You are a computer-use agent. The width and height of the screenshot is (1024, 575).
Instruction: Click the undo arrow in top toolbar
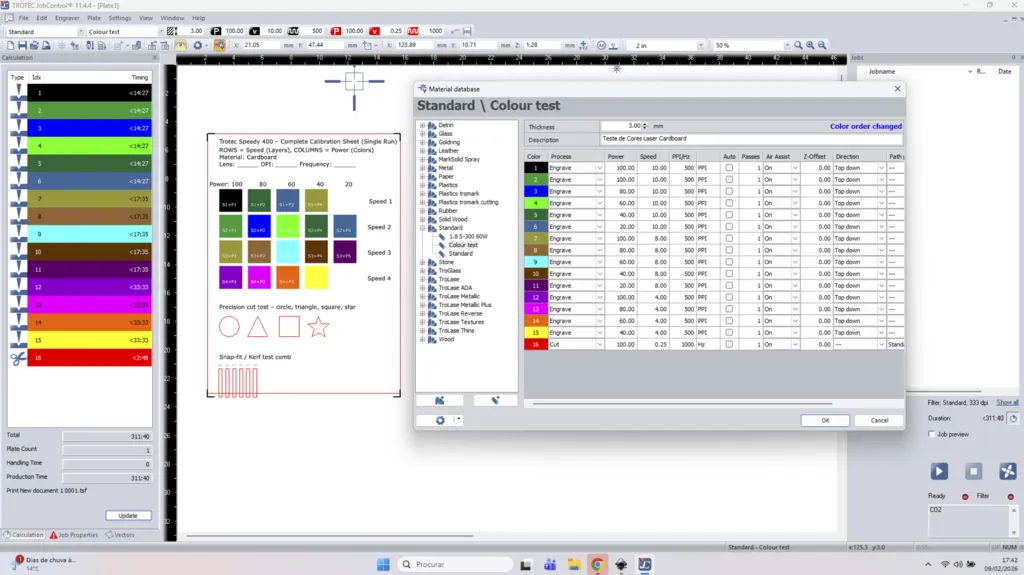click(455, 31)
